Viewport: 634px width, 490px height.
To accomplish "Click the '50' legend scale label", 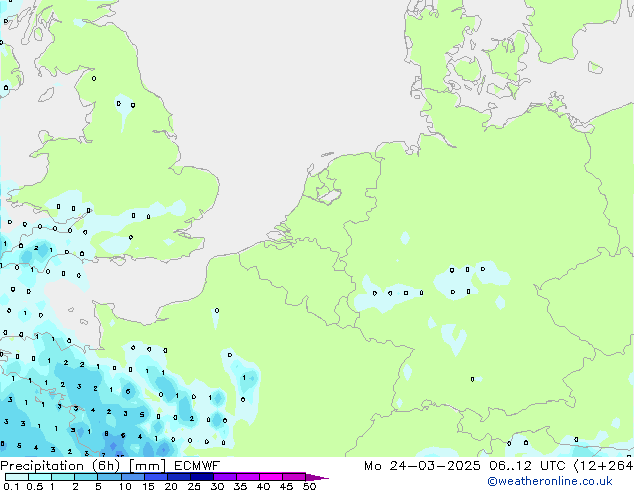I will tap(309, 486).
